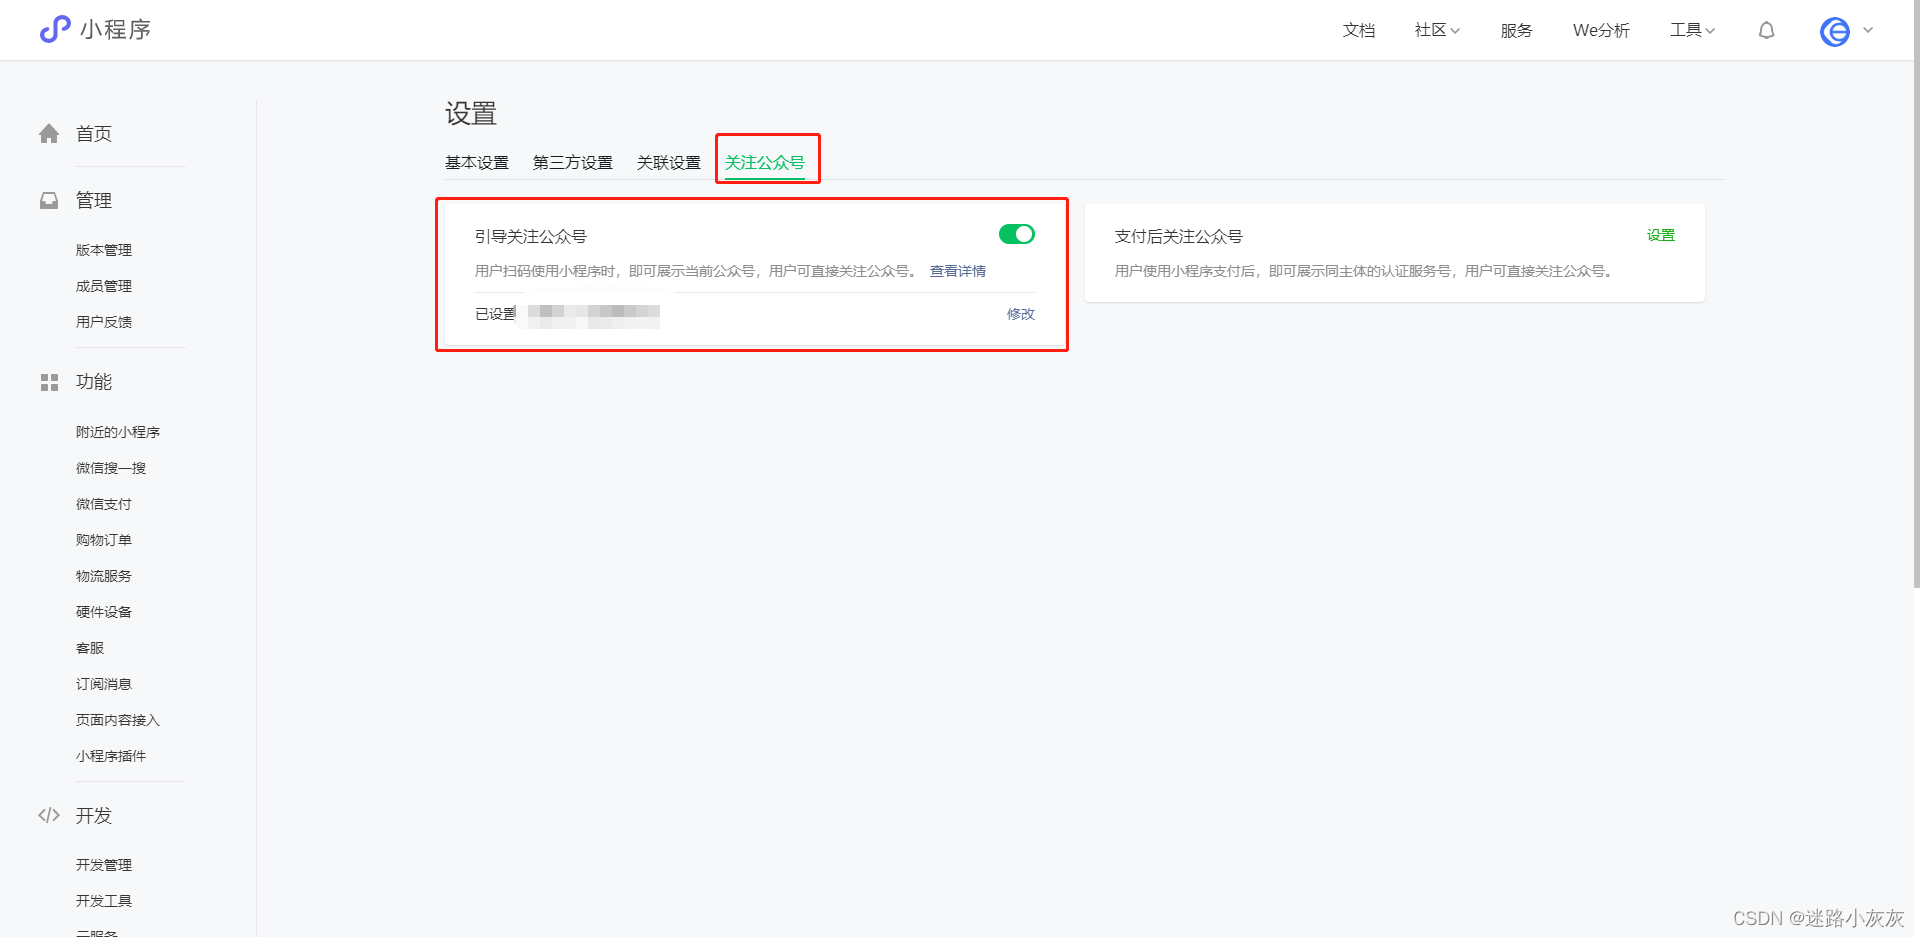
Task: Switch to the 第三方设置 tab
Action: pyautogui.click(x=572, y=162)
